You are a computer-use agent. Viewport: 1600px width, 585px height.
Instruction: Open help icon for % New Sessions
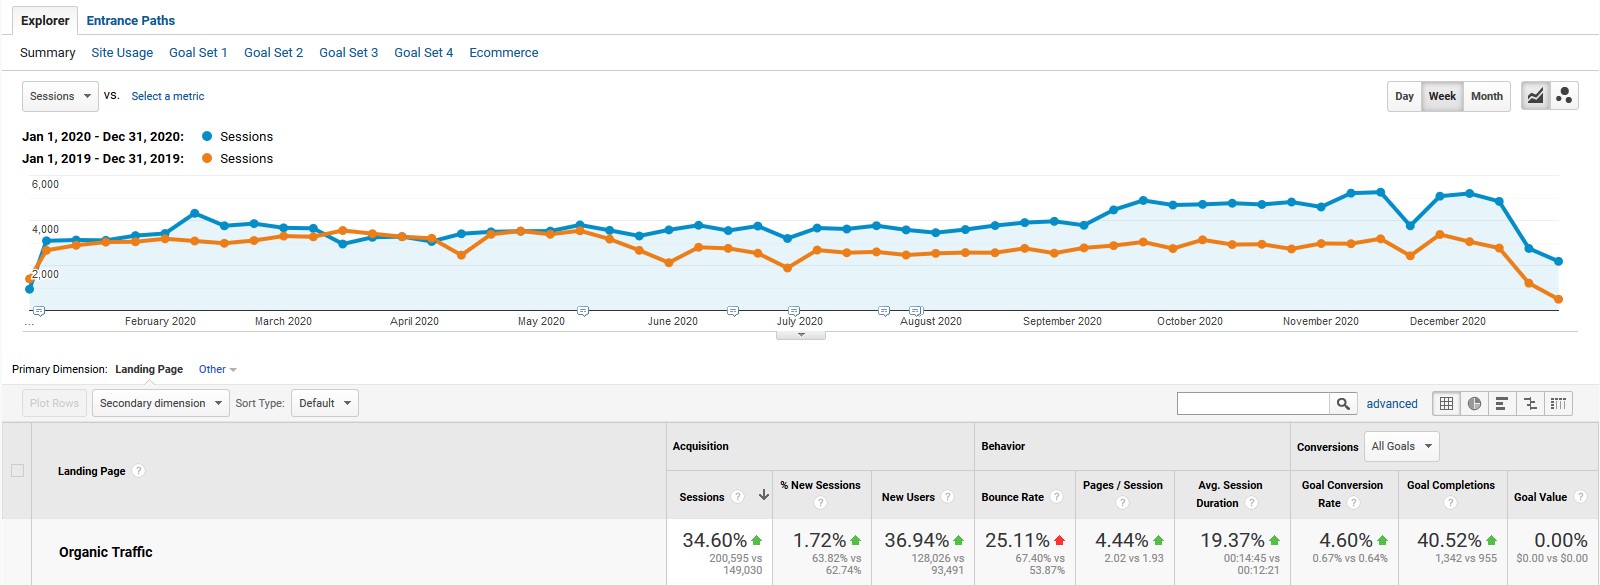(x=820, y=503)
